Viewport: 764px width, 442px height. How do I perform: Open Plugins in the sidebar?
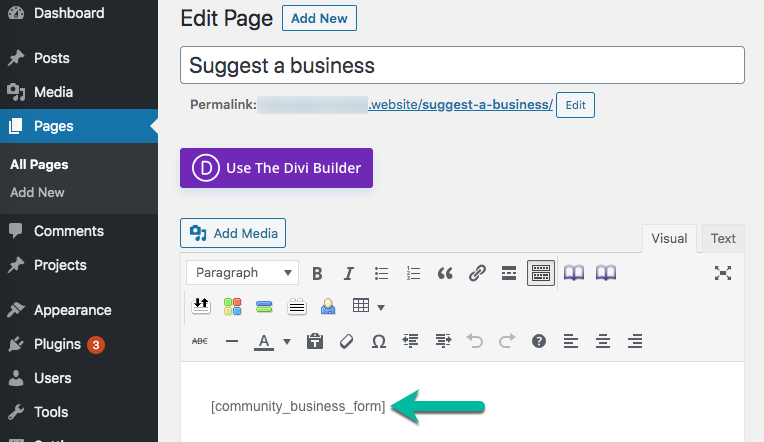[79, 344]
